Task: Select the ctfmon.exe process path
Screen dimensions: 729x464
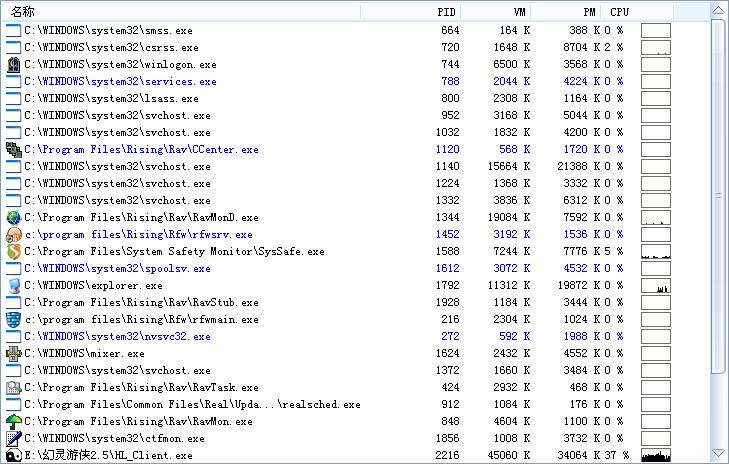Action: click(x=114, y=438)
